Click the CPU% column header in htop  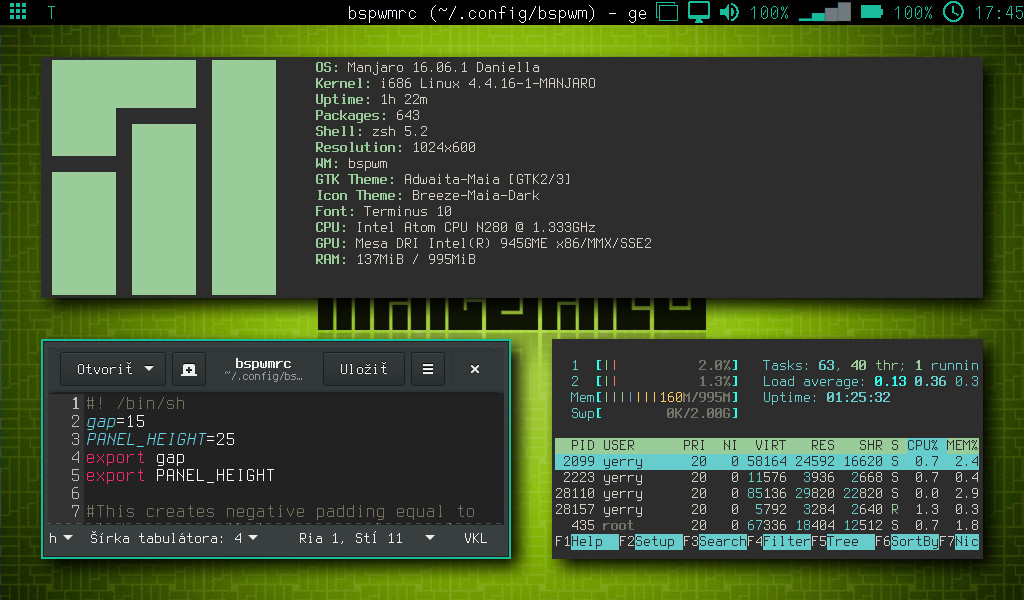921,445
